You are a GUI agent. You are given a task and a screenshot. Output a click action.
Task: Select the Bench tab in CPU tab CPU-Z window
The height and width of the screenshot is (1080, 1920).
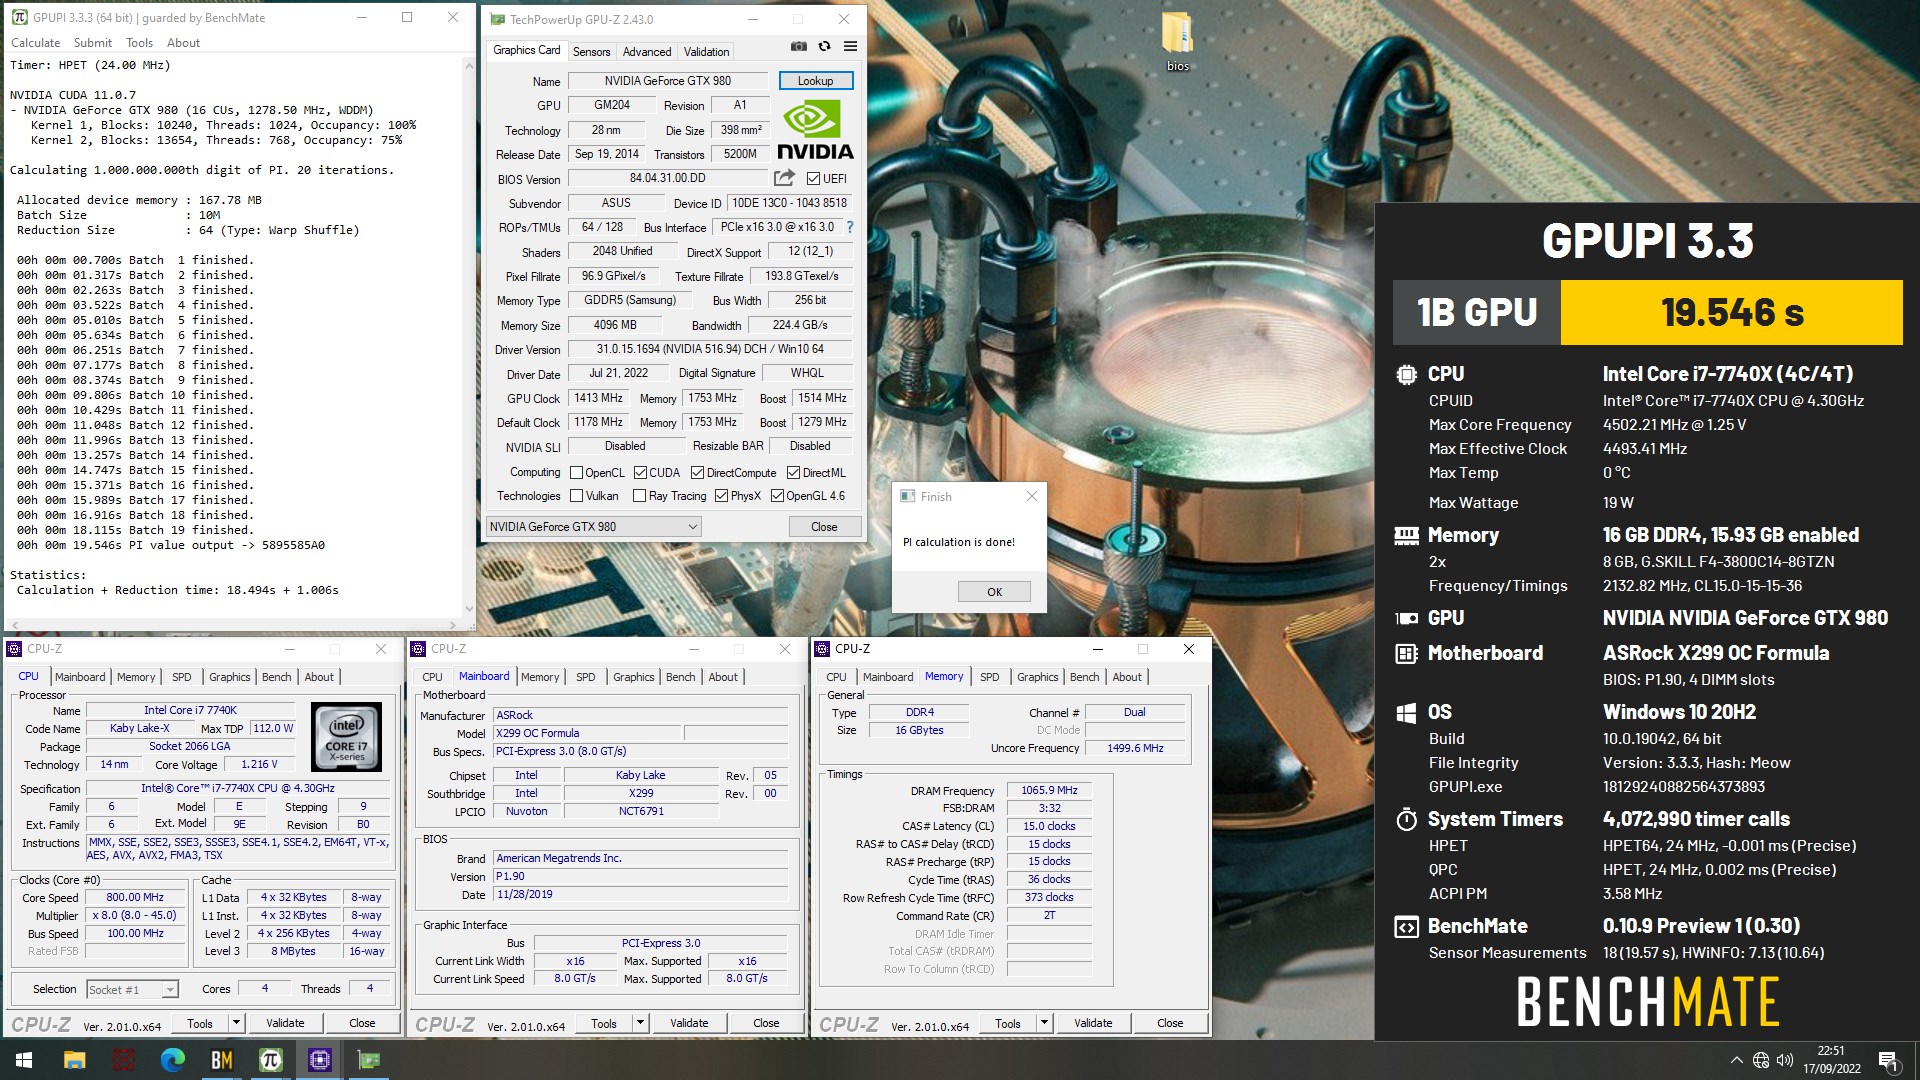point(277,677)
